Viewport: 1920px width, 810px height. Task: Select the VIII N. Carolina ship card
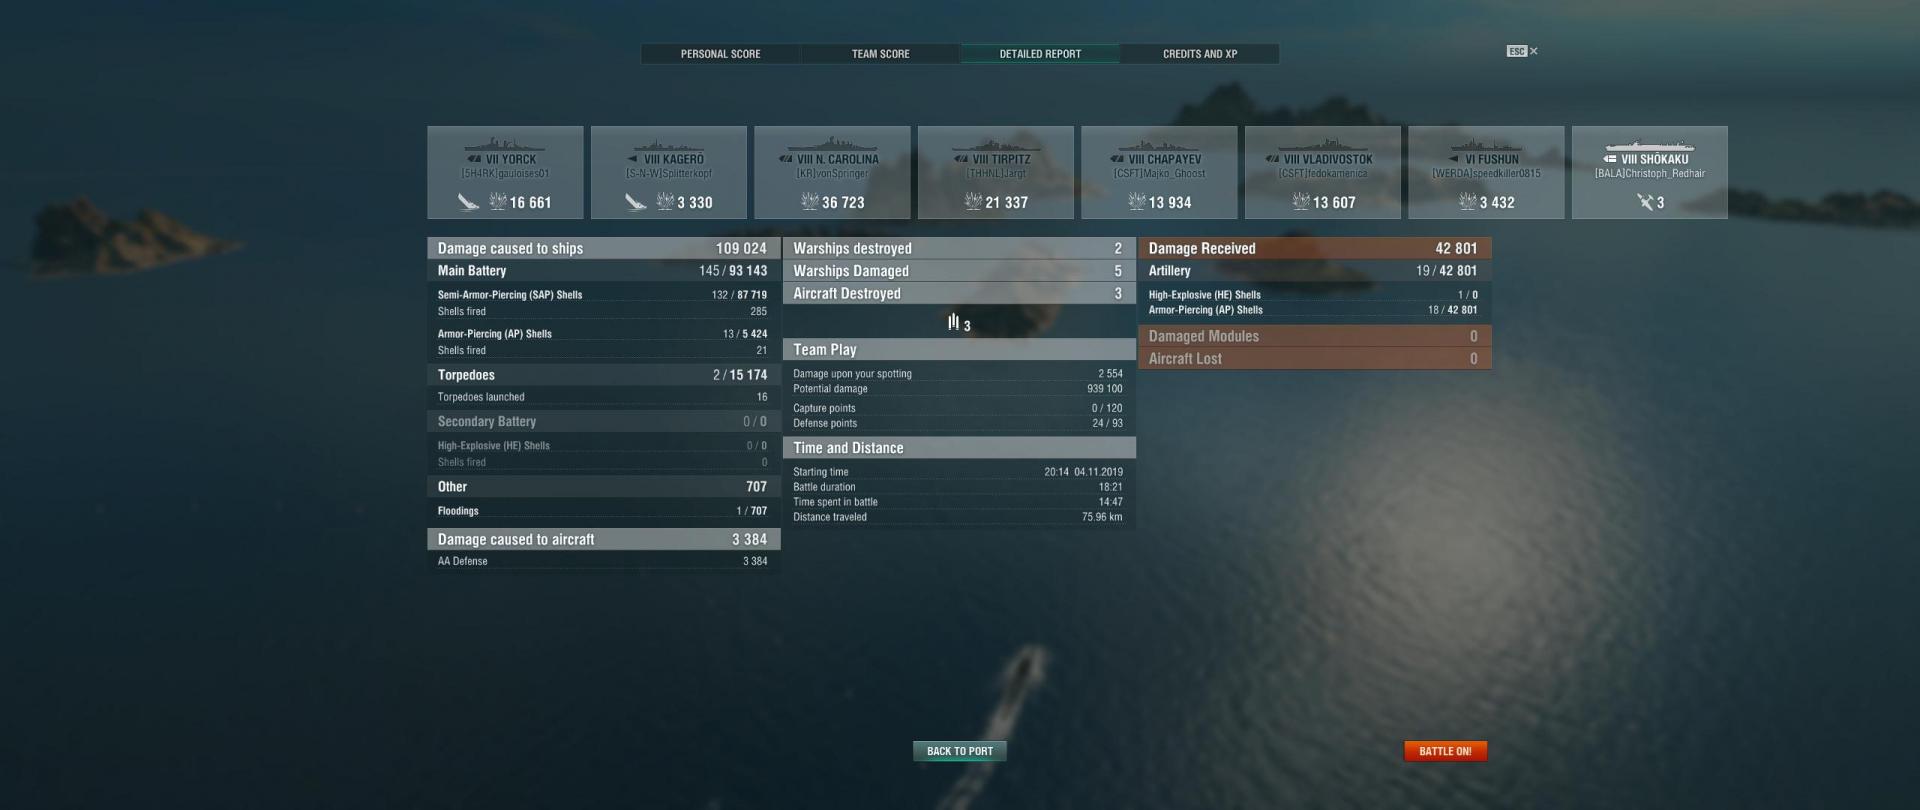(832, 172)
